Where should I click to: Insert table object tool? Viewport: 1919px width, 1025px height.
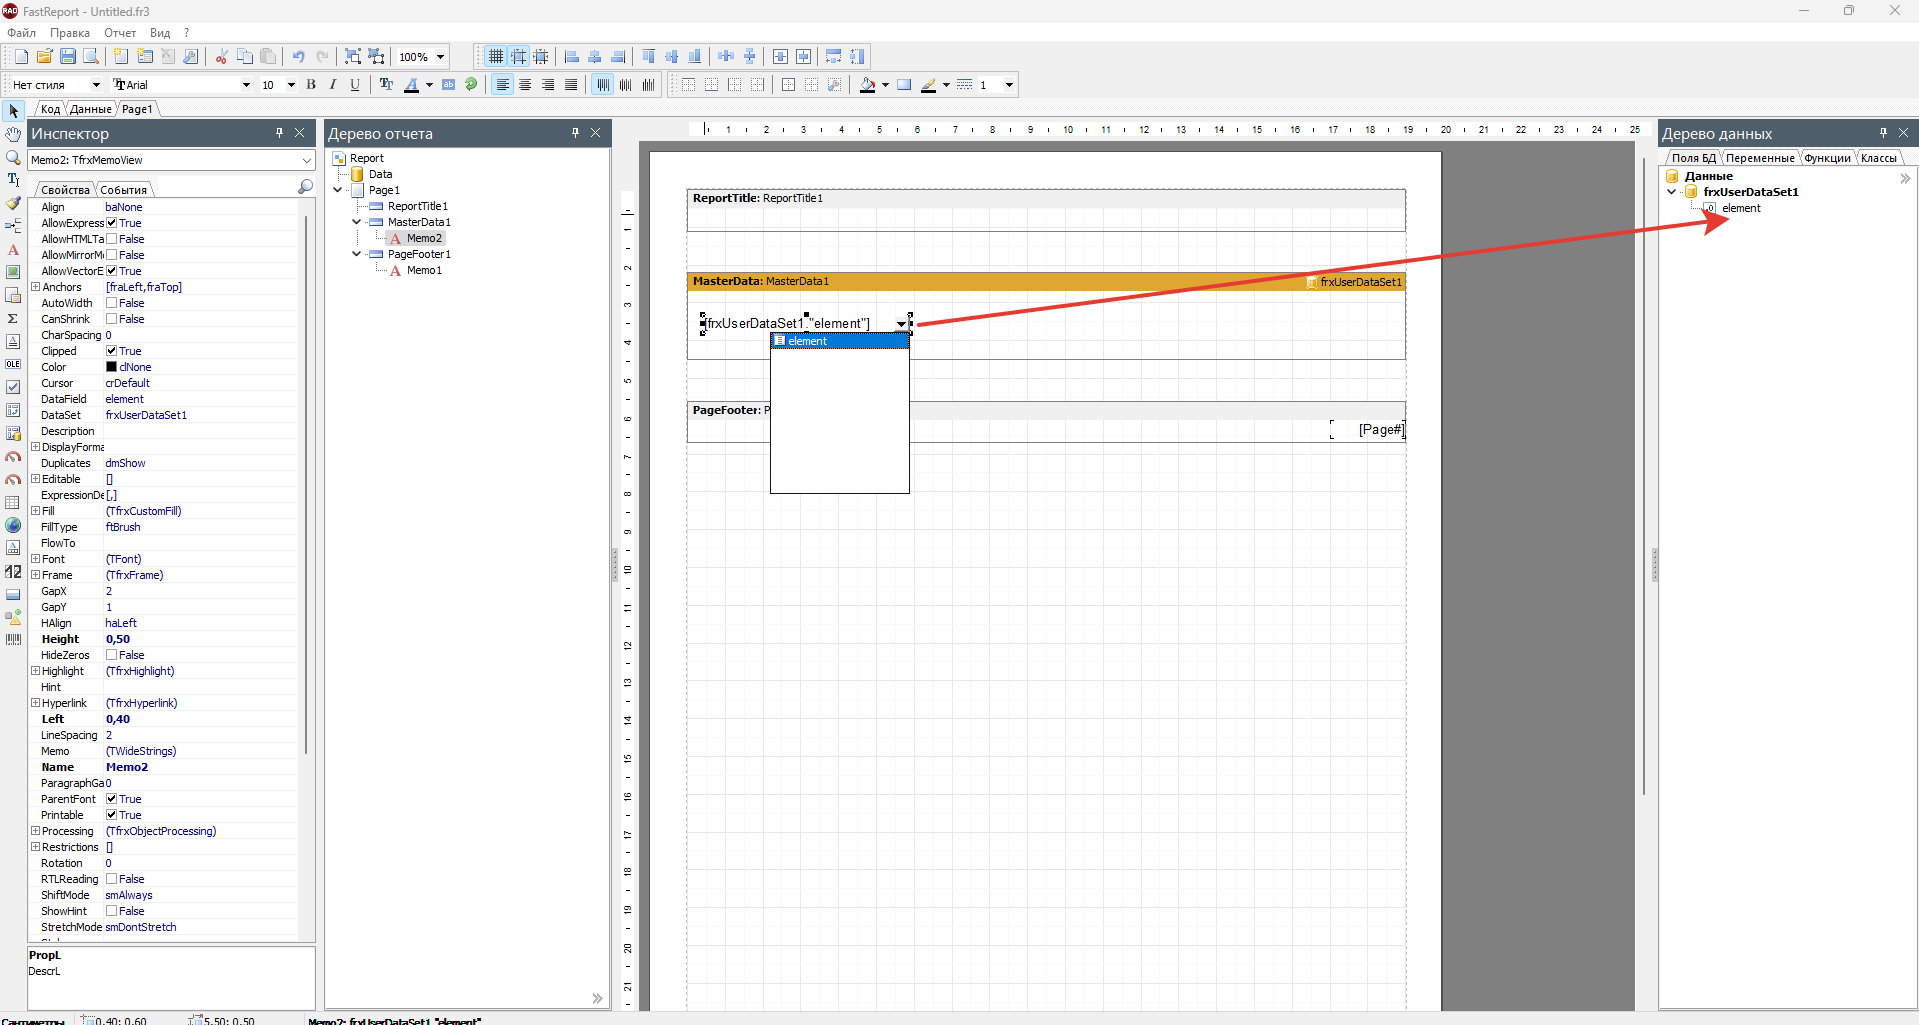click(x=13, y=502)
